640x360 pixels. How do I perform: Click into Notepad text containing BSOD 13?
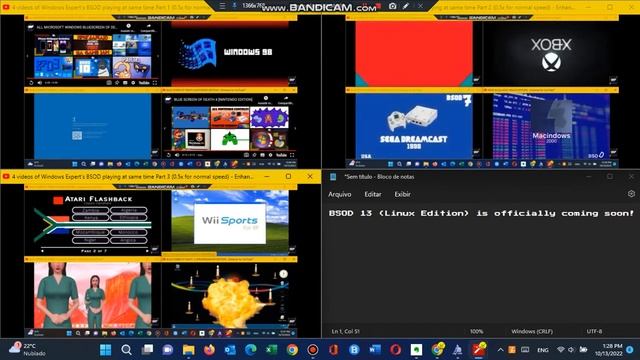click(x=481, y=213)
